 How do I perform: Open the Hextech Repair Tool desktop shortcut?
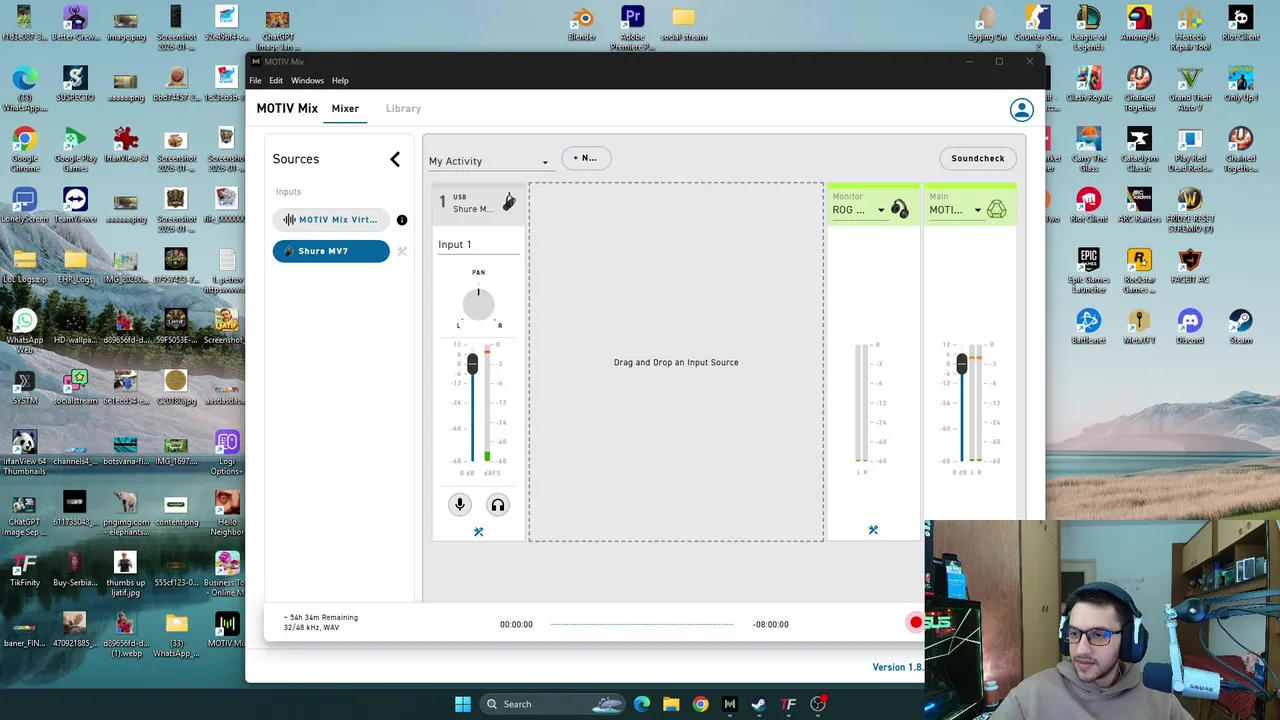[1190, 28]
